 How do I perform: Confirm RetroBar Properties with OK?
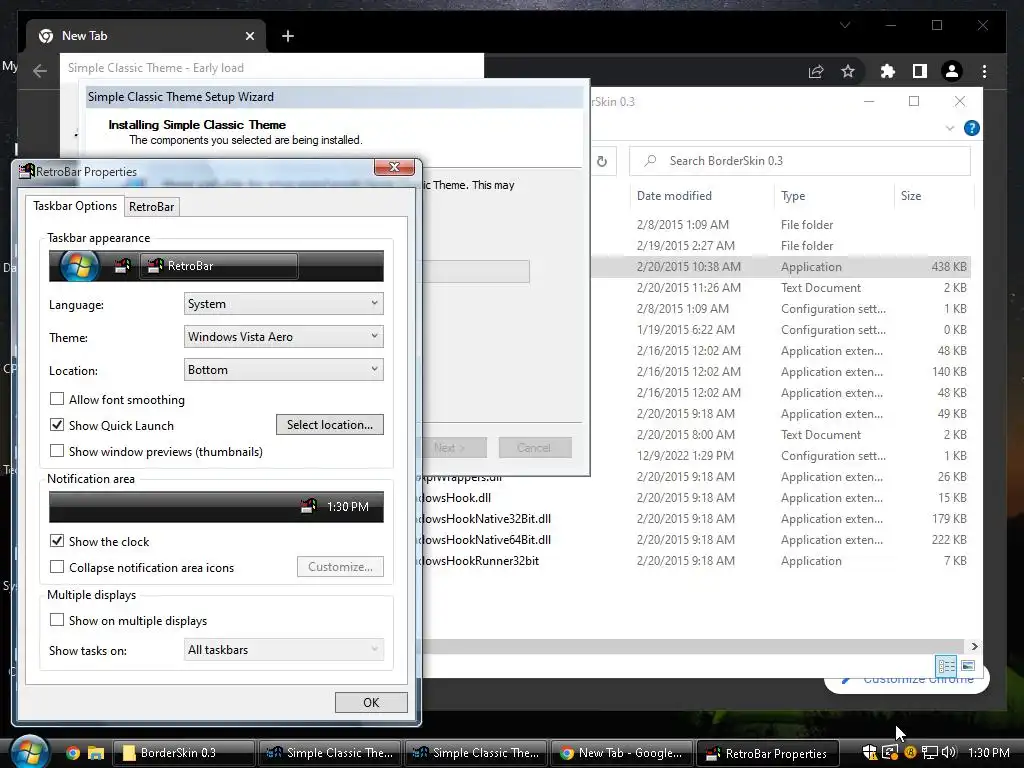[x=371, y=703]
